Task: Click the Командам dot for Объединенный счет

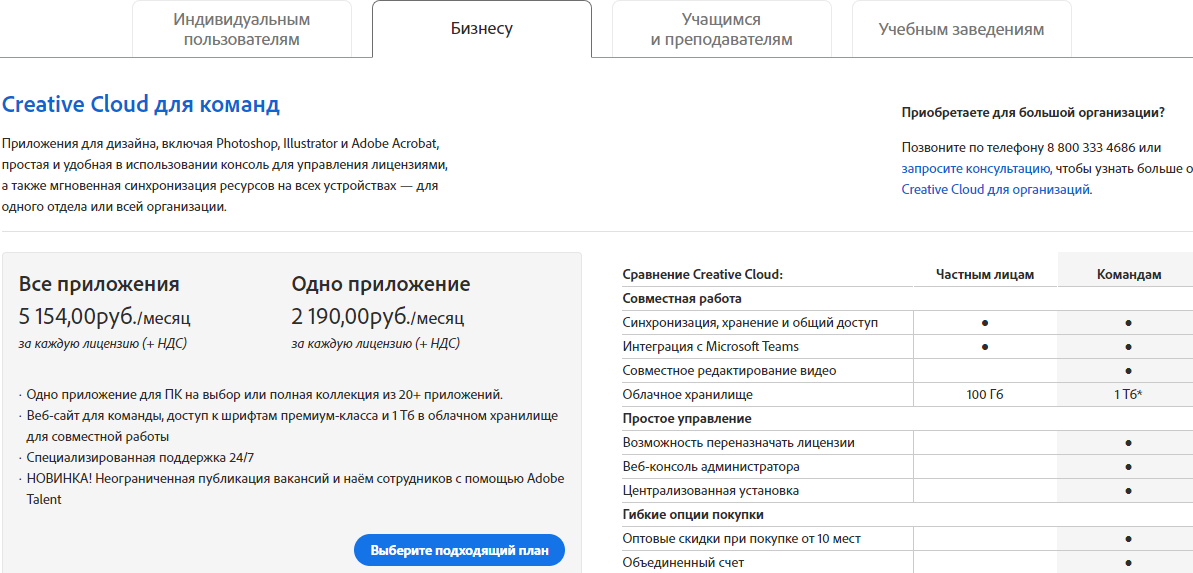Action: (x=1128, y=562)
